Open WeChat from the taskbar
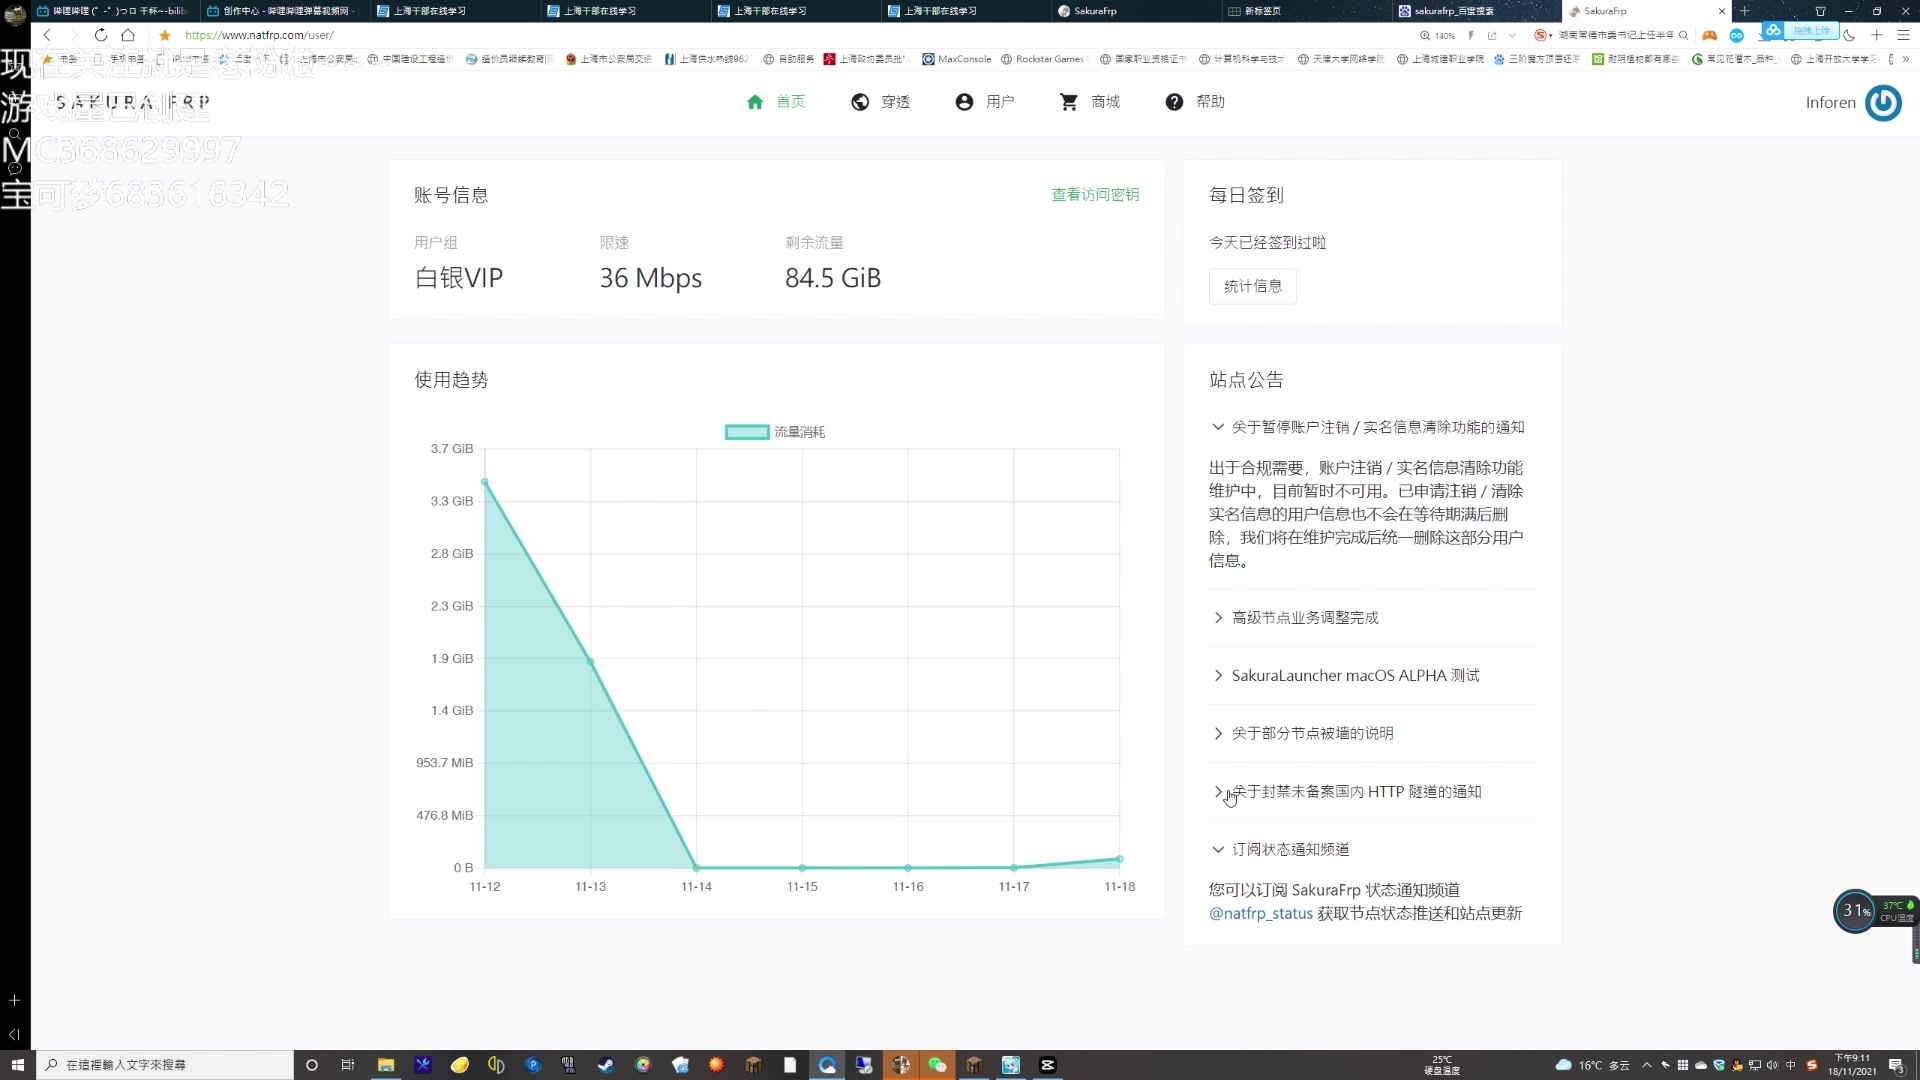The height and width of the screenshot is (1080, 1920). coord(937,1065)
